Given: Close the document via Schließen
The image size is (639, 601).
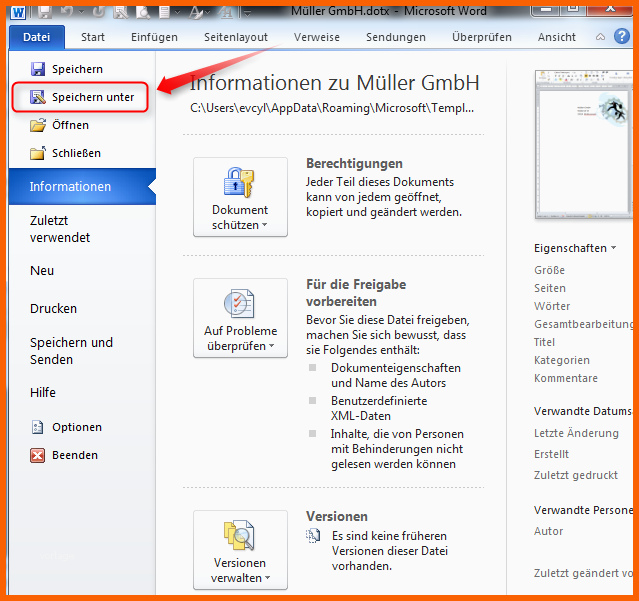Looking at the screenshot, I should coord(65,153).
